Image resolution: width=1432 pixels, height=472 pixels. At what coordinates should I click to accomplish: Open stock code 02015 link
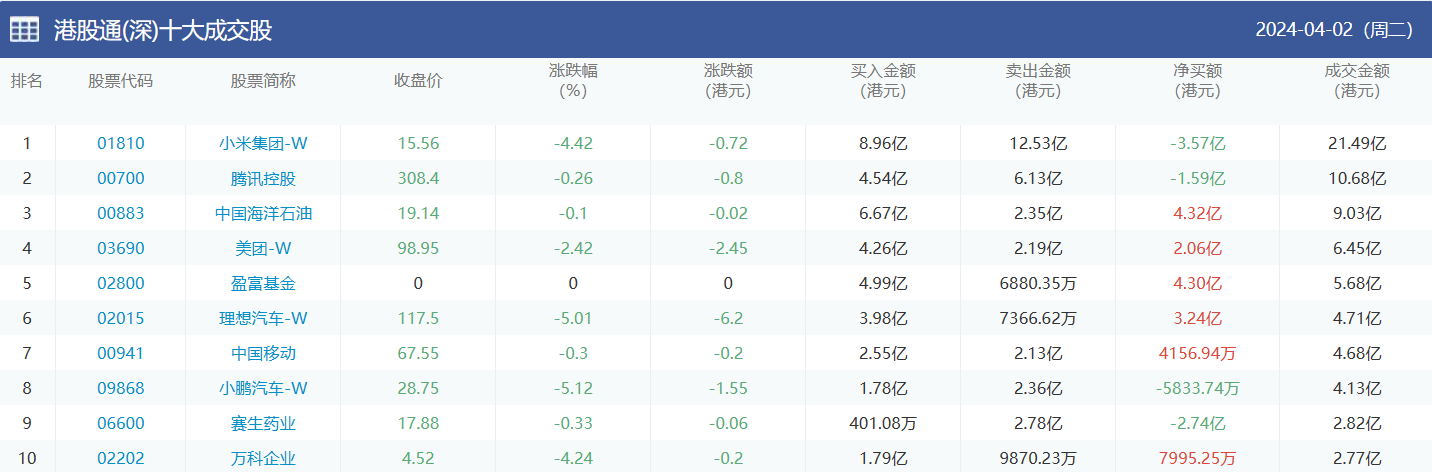[x=121, y=318]
